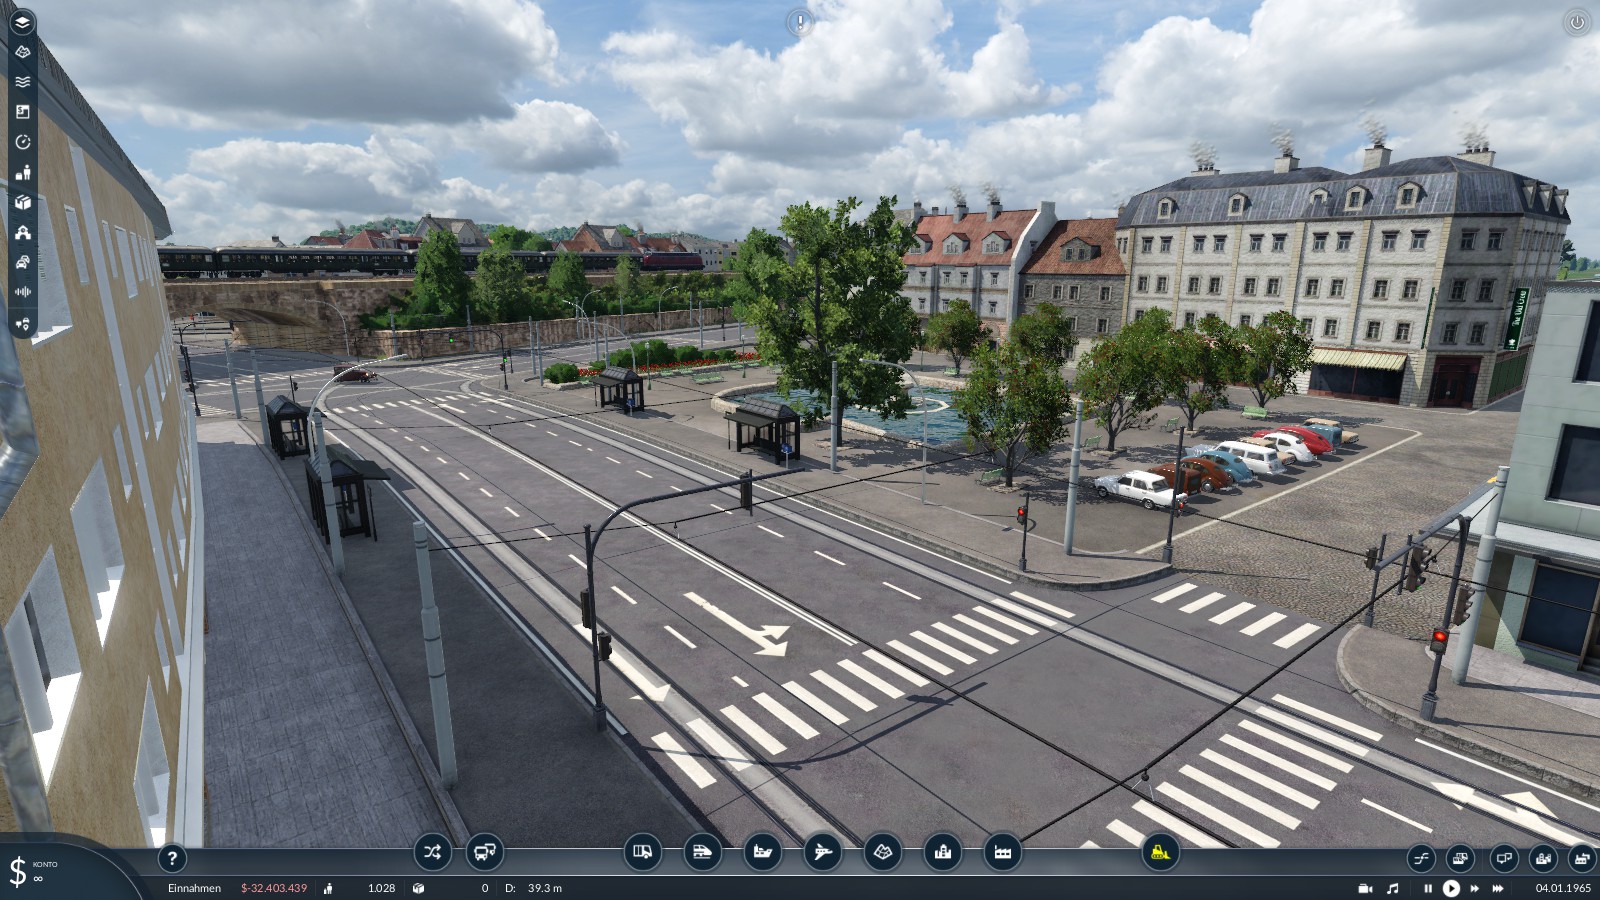This screenshot has height=900, width=1600.
Task: Open the track upgrade tool icon
Action: [x=1421, y=858]
